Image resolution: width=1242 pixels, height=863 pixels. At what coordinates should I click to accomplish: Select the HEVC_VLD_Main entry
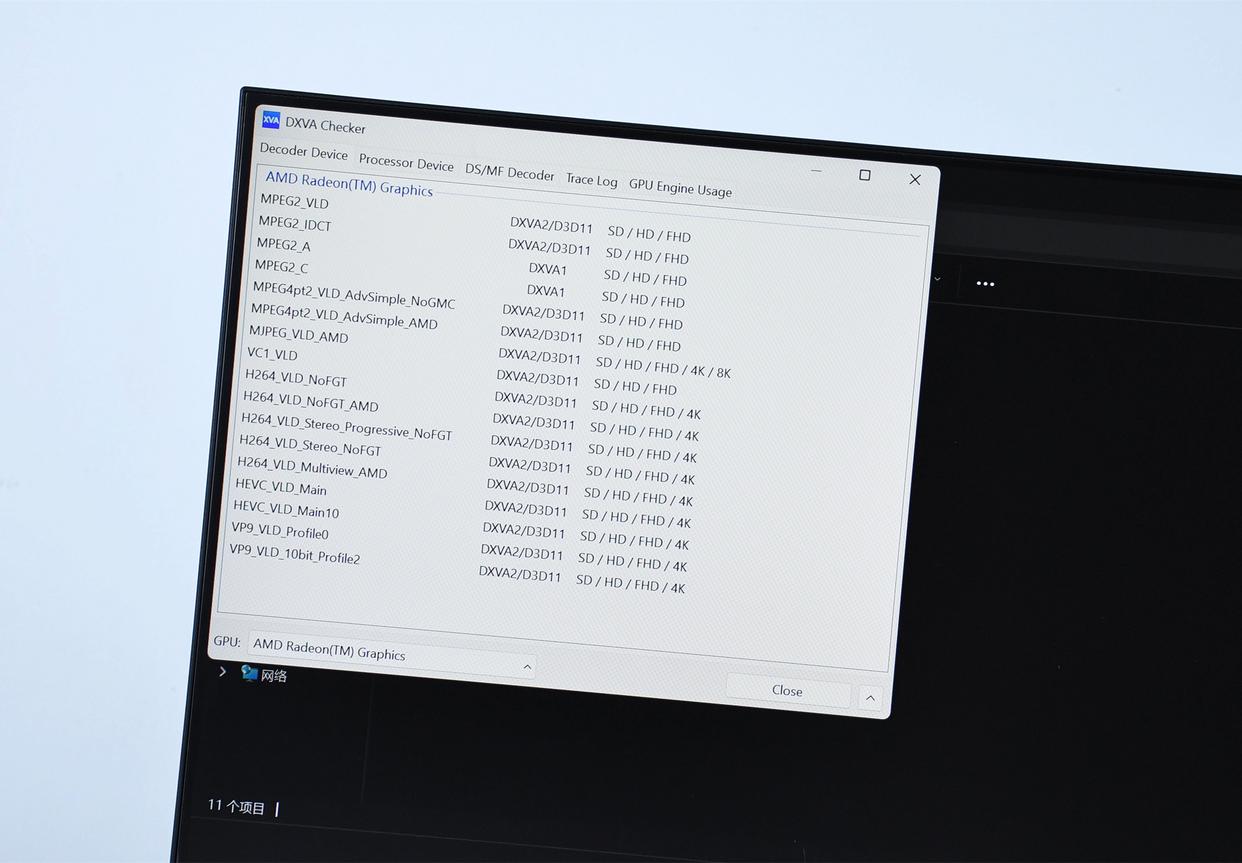[x=281, y=487]
